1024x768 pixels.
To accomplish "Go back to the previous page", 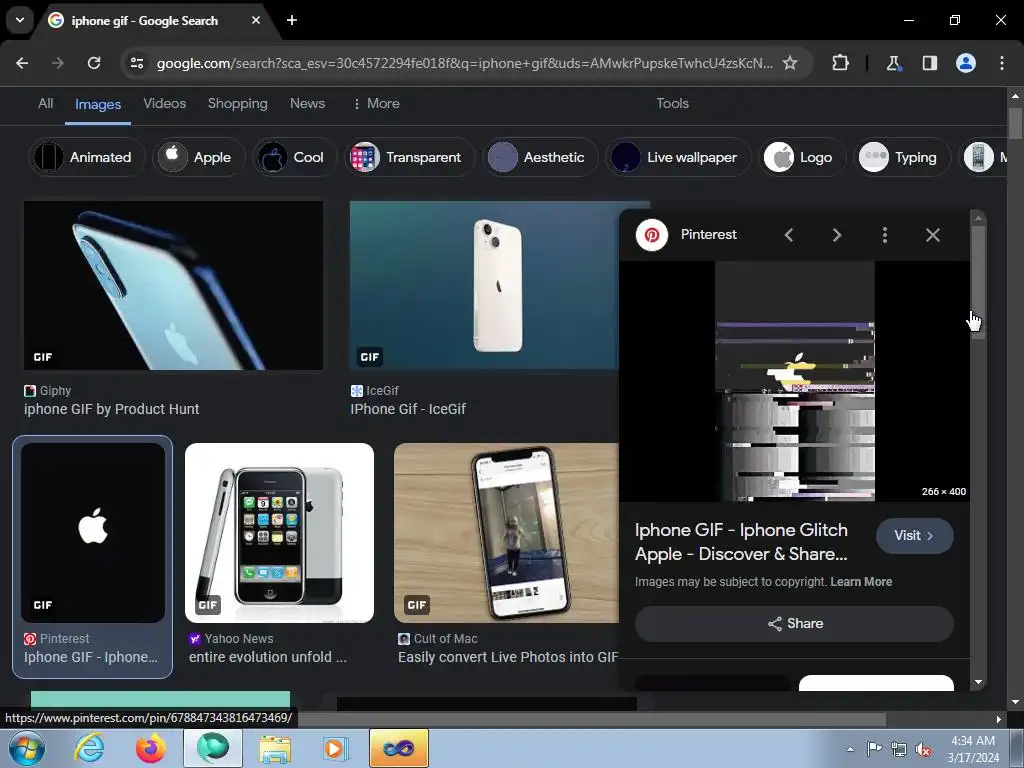I will pyautogui.click(x=22, y=63).
